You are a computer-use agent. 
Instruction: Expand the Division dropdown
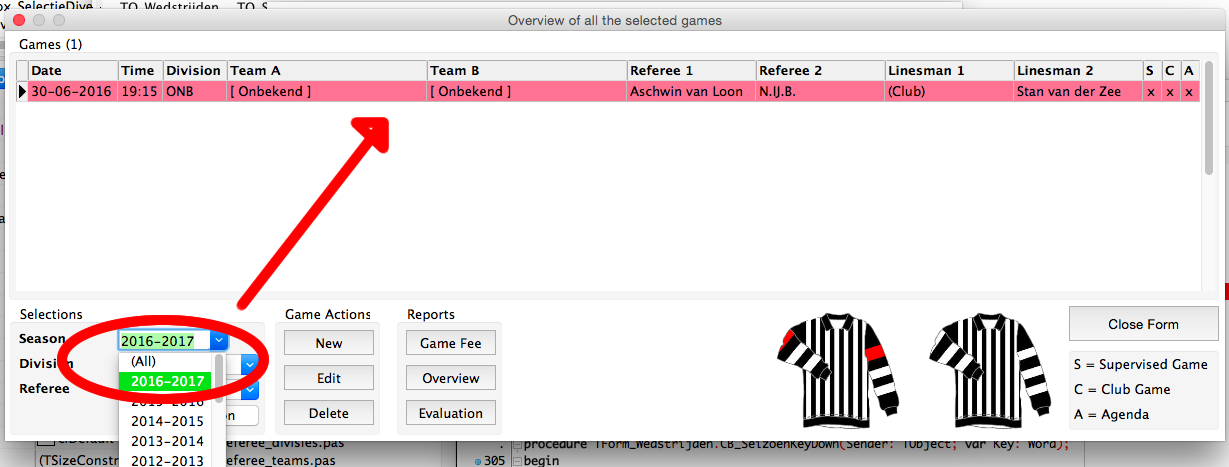pyautogui.click(x=250, y=365)
